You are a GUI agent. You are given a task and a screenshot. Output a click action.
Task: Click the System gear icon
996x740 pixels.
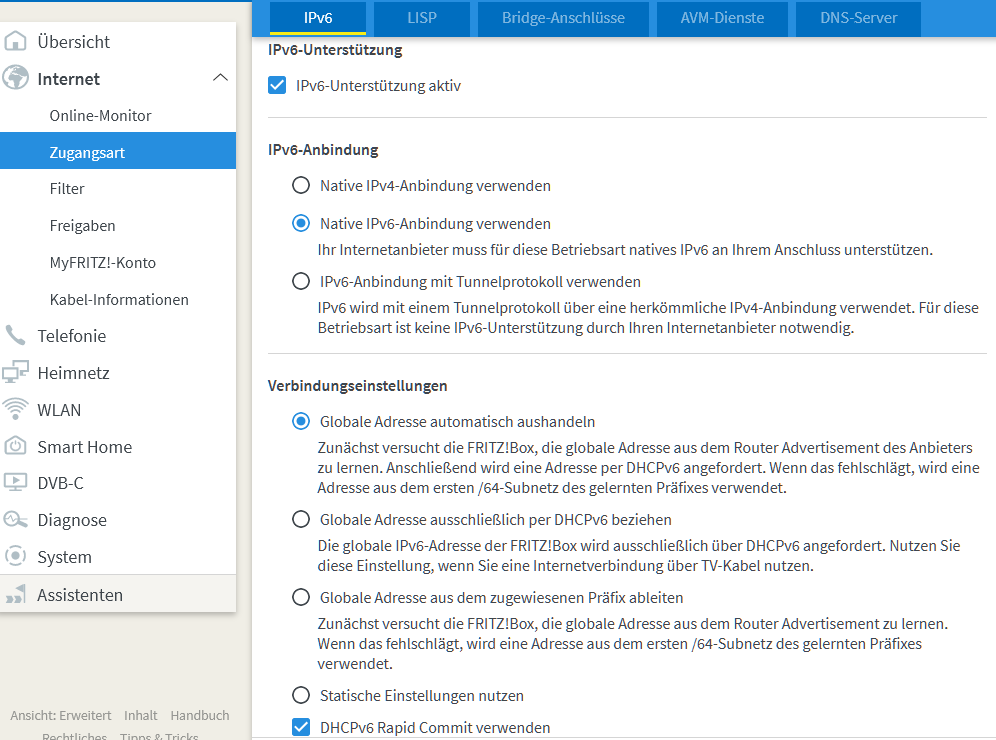click(15, 556)
